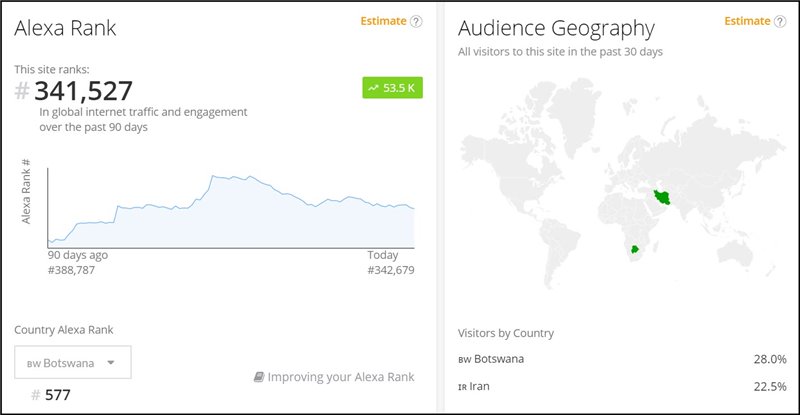Click the #342,679 rank value
This screenshot has width=800, height=415.
point(391,270)
